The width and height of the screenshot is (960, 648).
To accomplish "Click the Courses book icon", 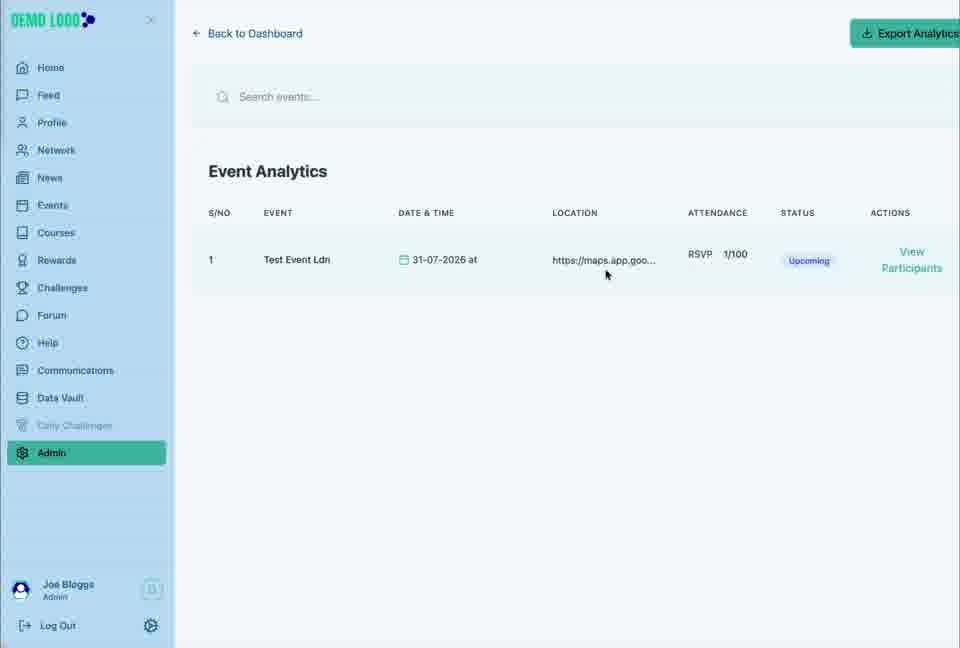I will (22, 233).
